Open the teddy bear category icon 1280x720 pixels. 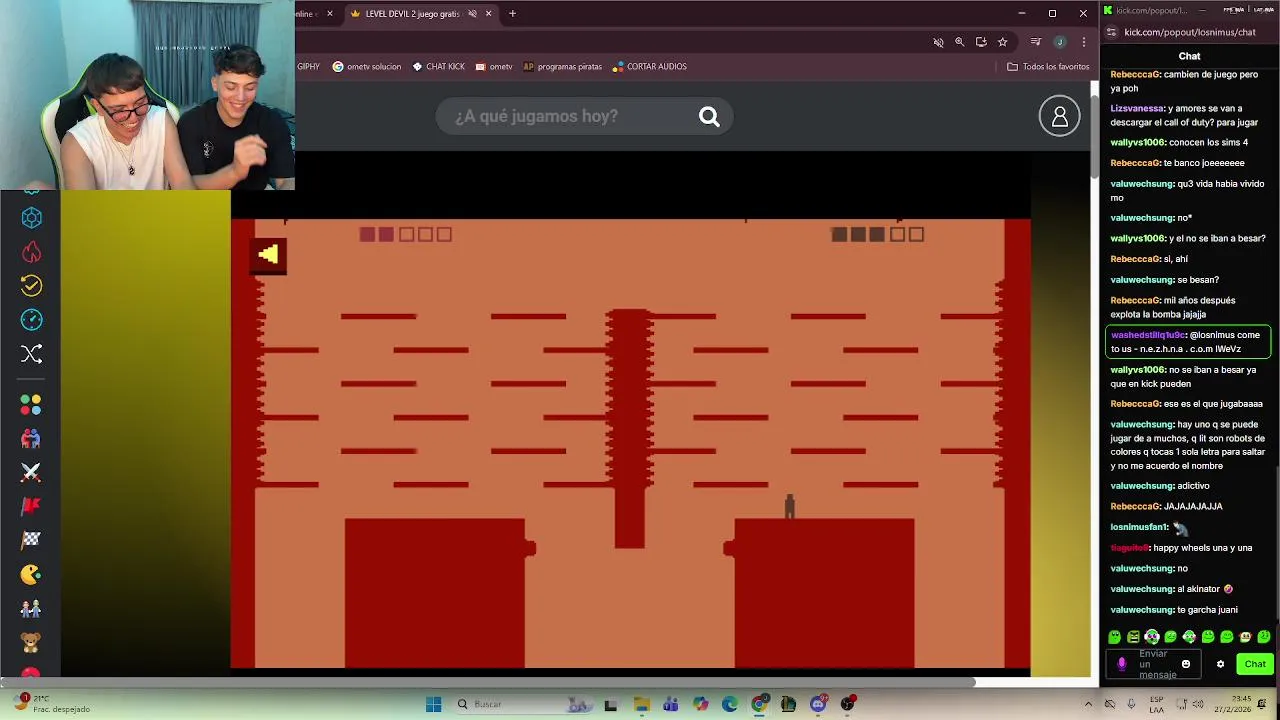pyautogui.click(x=31, y=642)
